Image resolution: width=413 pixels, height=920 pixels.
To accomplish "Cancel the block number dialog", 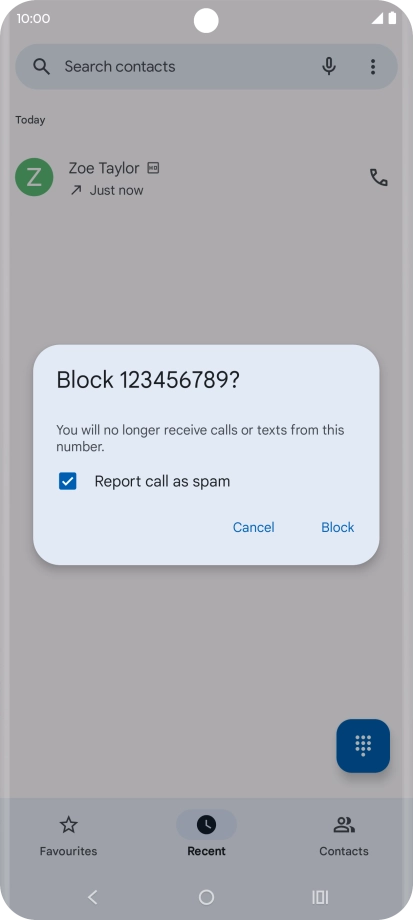I will click(253, 527).
